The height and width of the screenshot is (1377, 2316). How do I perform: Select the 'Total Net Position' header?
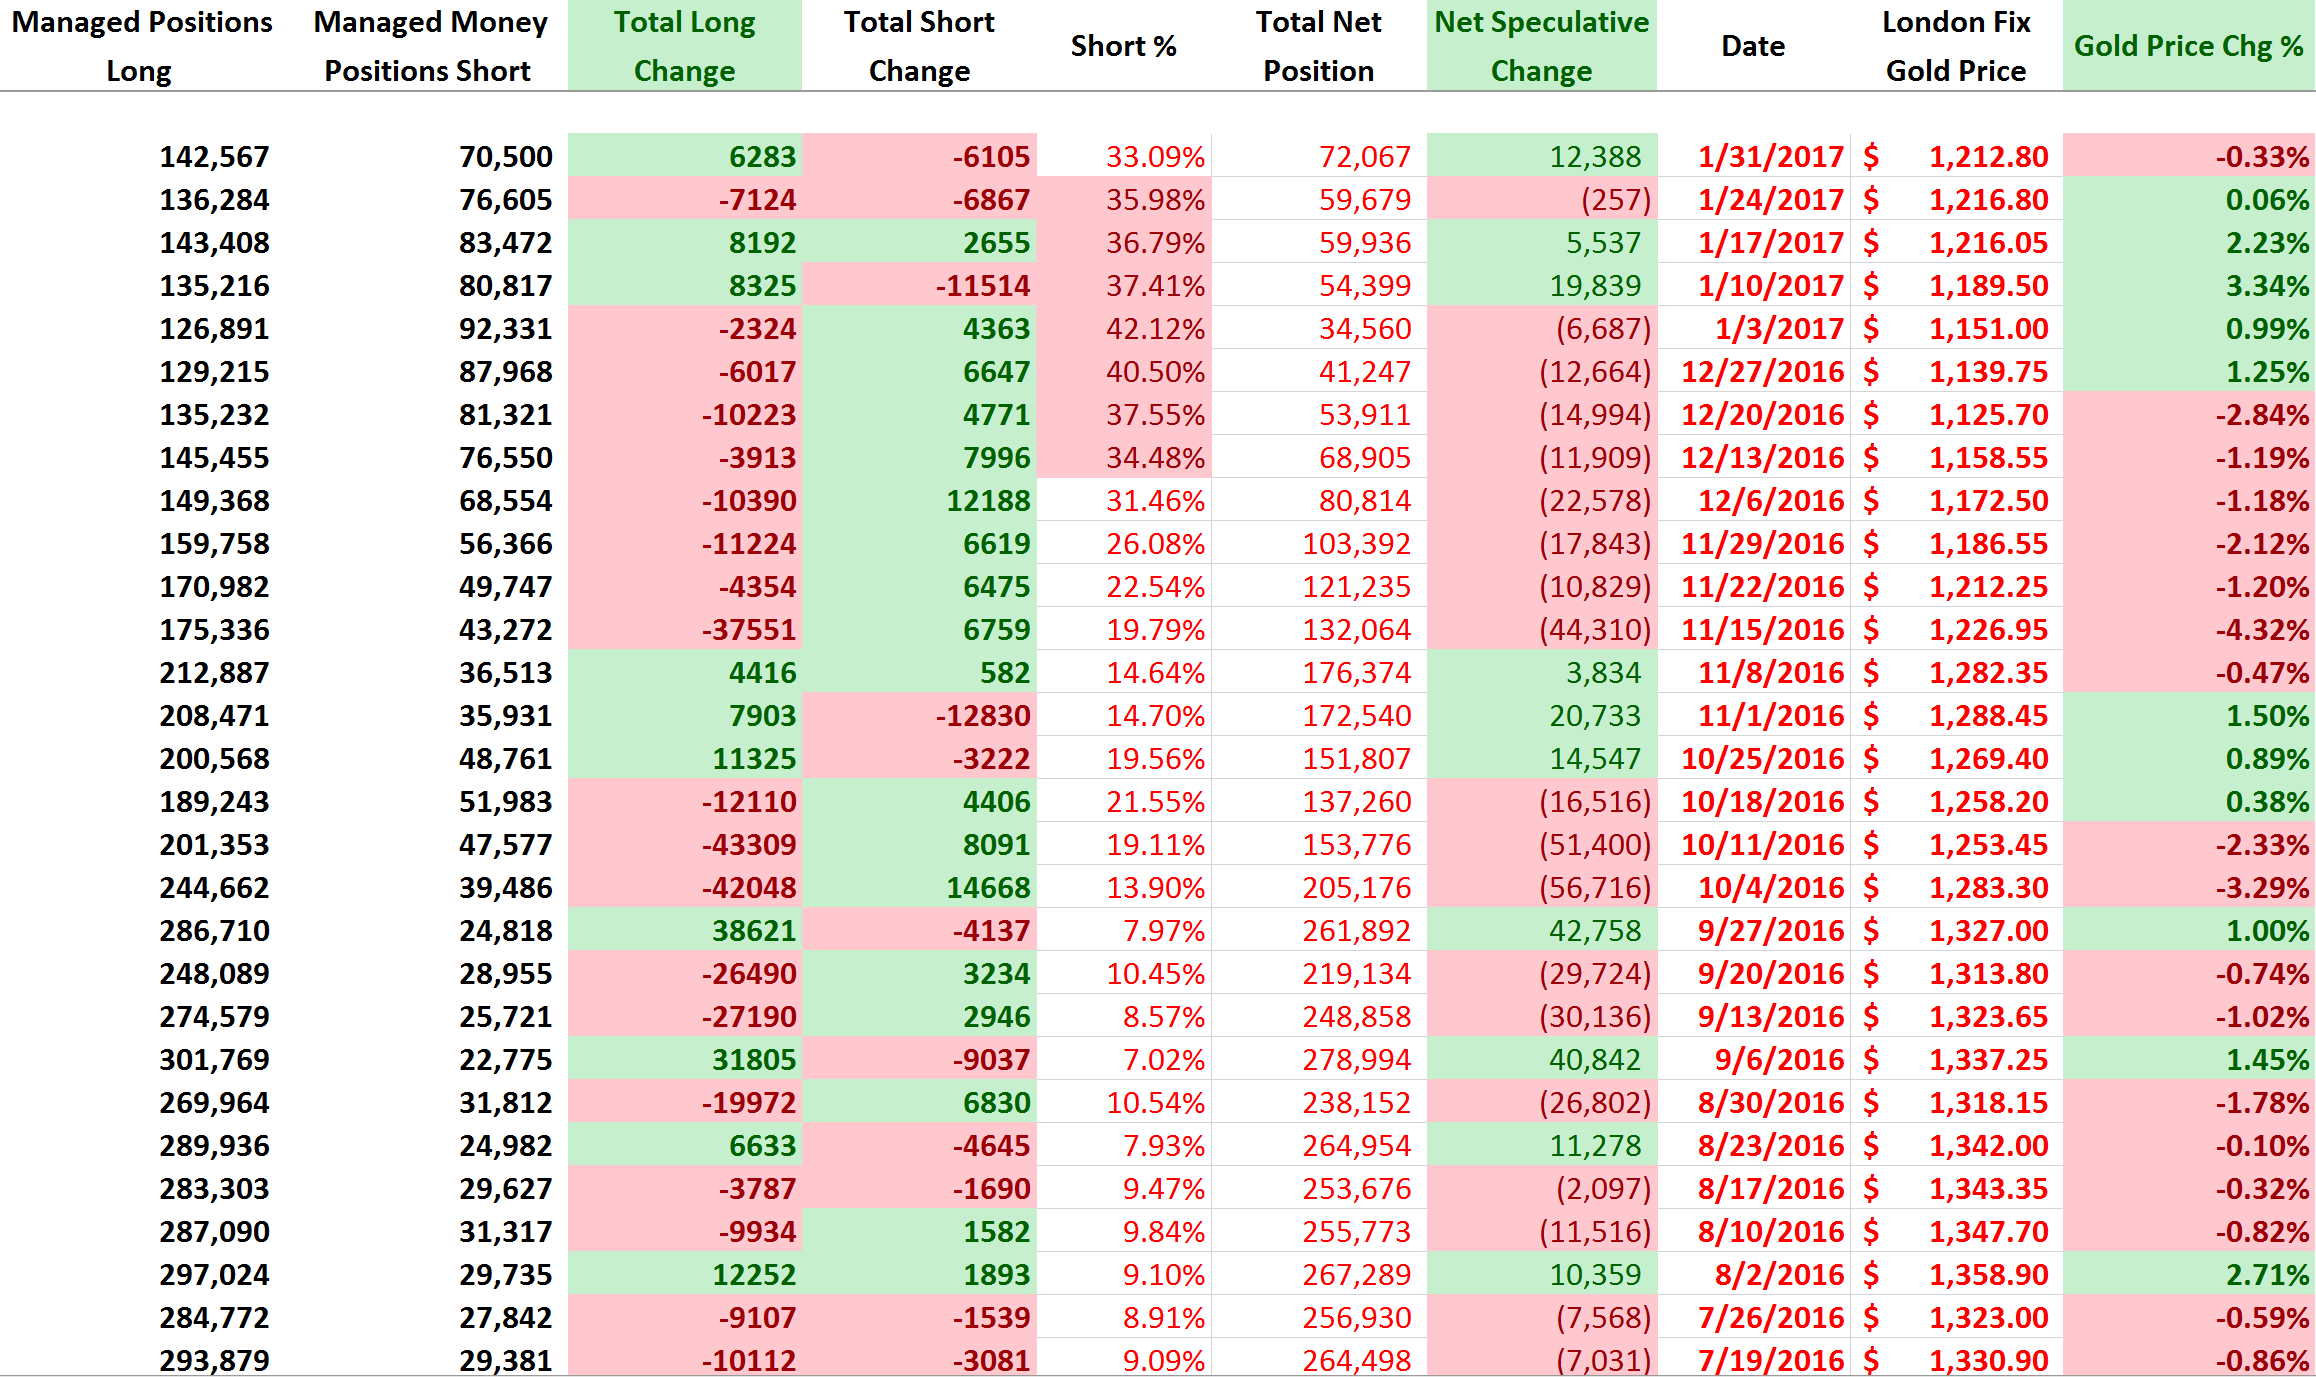click(1319, 46)
